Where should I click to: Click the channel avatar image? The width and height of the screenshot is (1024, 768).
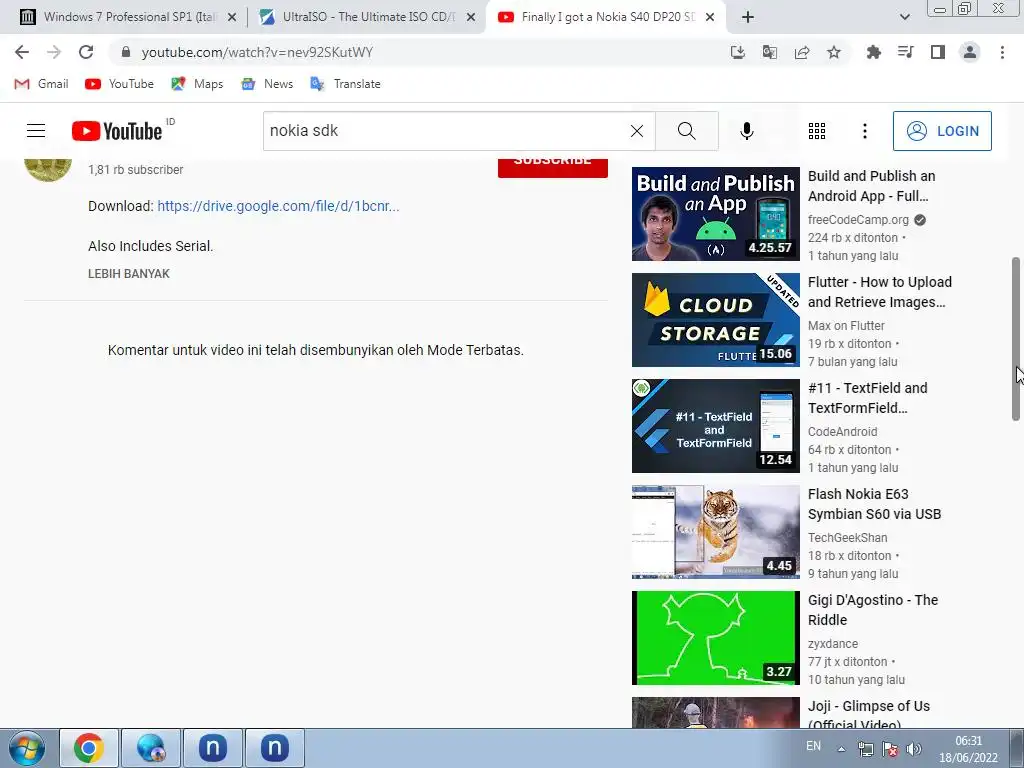coord(48,169)
